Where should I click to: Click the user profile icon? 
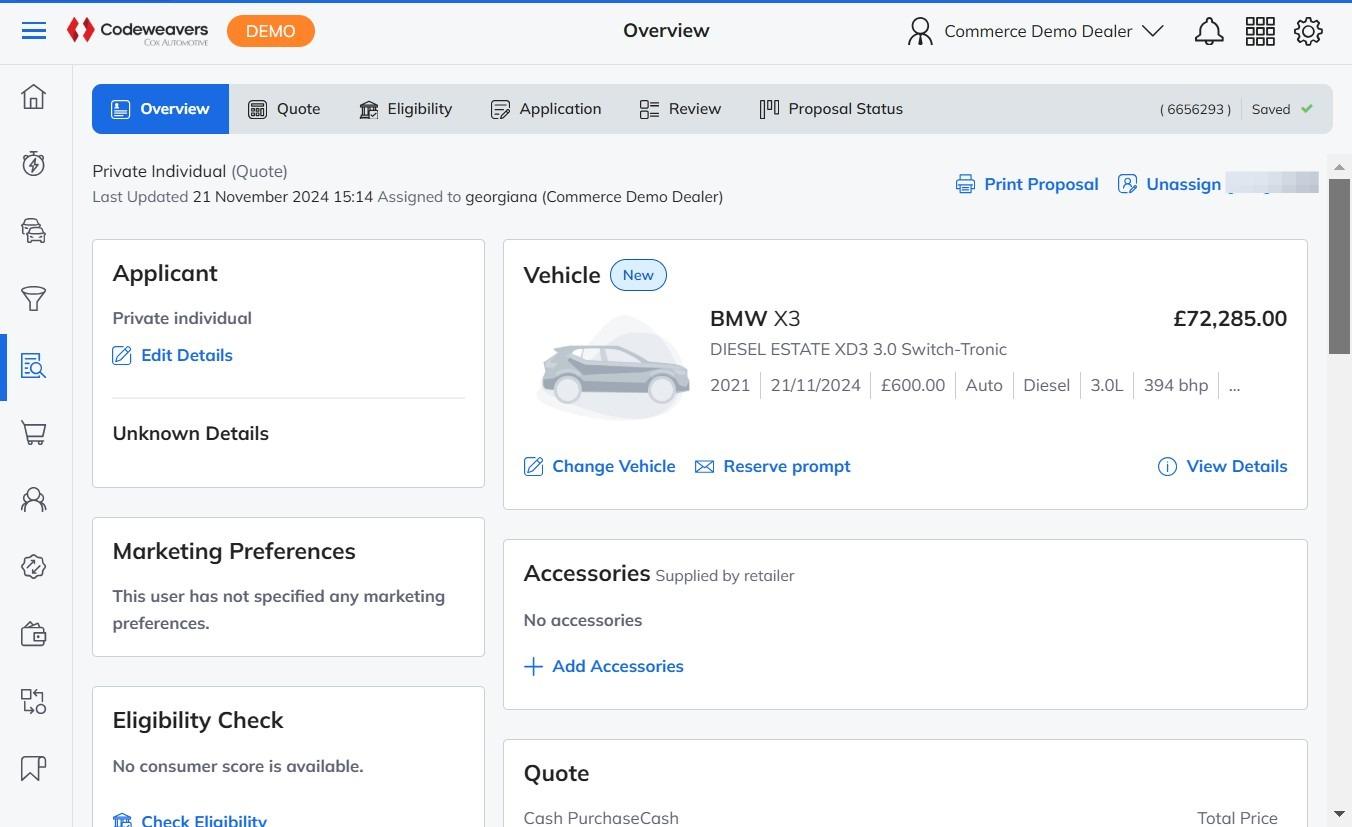click(x=919, y=31)
